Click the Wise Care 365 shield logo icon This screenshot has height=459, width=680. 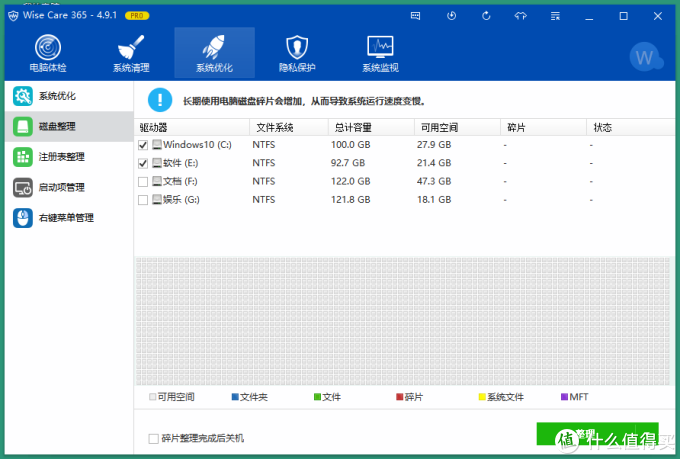pos(13,16)
